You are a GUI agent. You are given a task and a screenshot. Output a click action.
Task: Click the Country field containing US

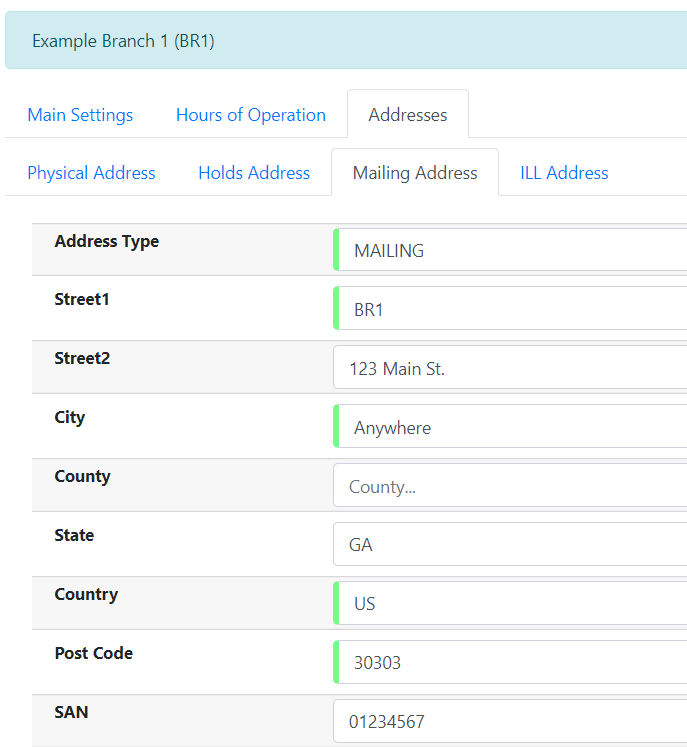point(512,604)
